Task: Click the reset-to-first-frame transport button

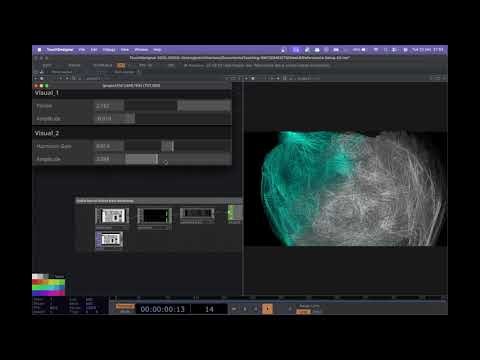Action: [234, 309]
